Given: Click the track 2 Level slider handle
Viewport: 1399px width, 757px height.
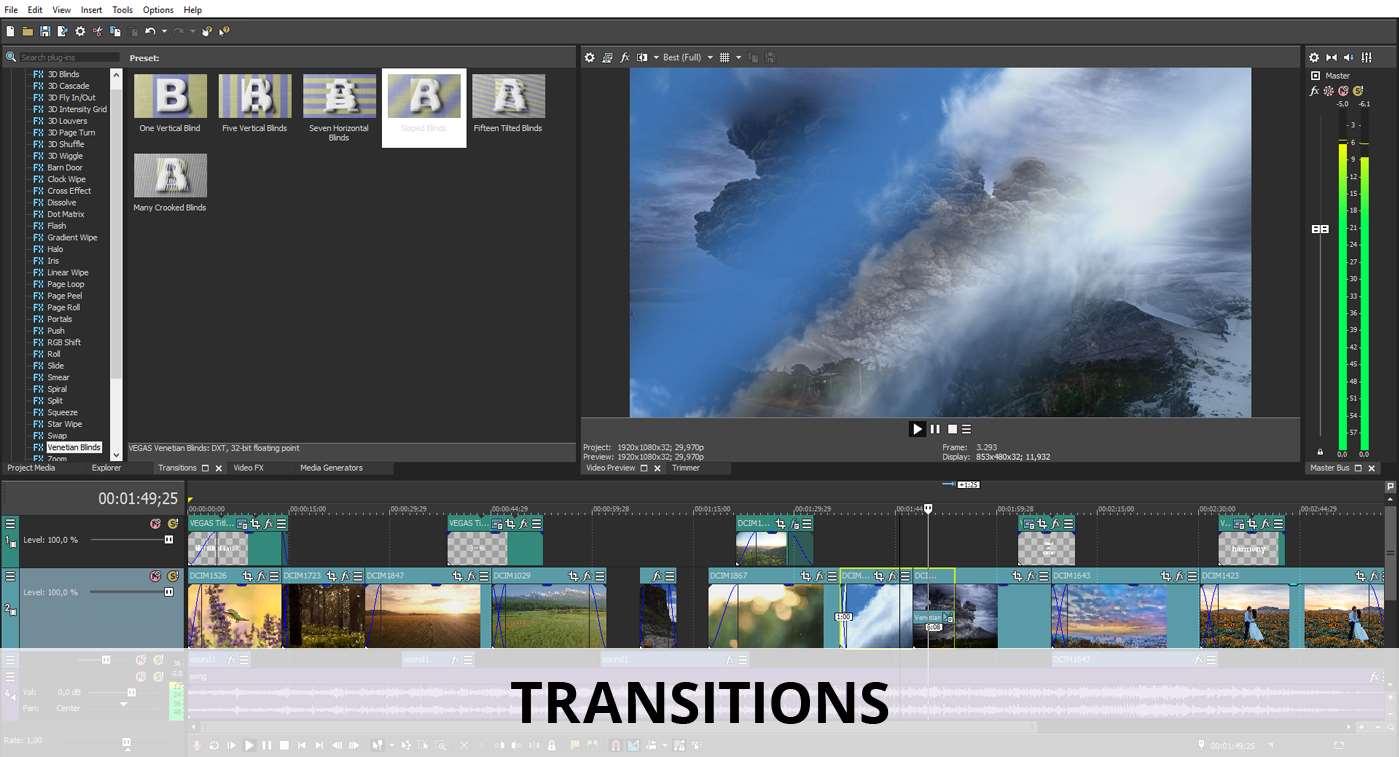Looking at the screenshot, I should [x=168, y=592].
